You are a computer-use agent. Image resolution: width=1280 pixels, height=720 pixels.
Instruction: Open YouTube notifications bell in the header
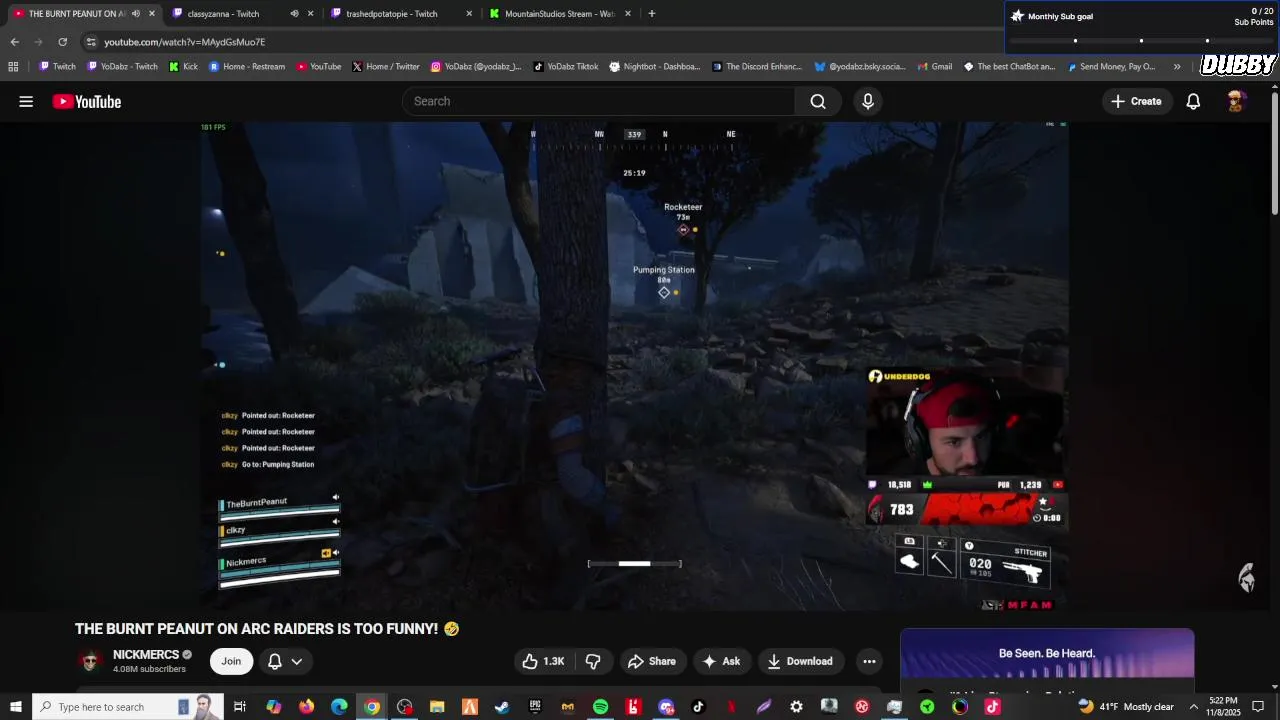1193,101
